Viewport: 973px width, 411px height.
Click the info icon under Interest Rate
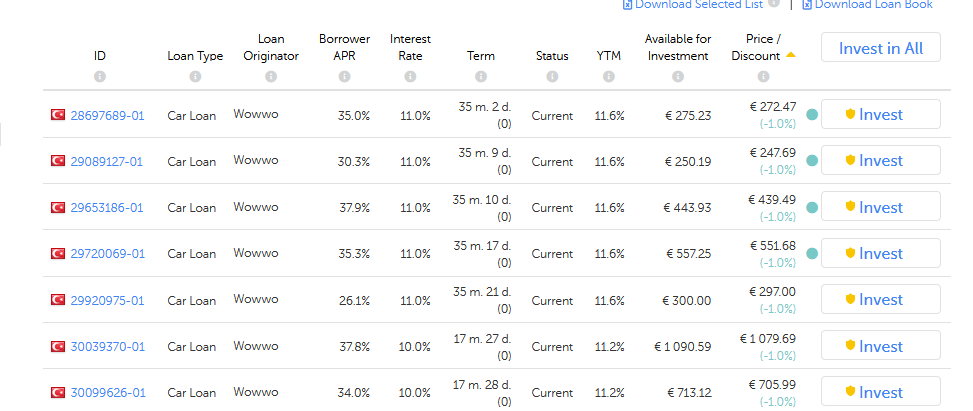tap(410, 77)
